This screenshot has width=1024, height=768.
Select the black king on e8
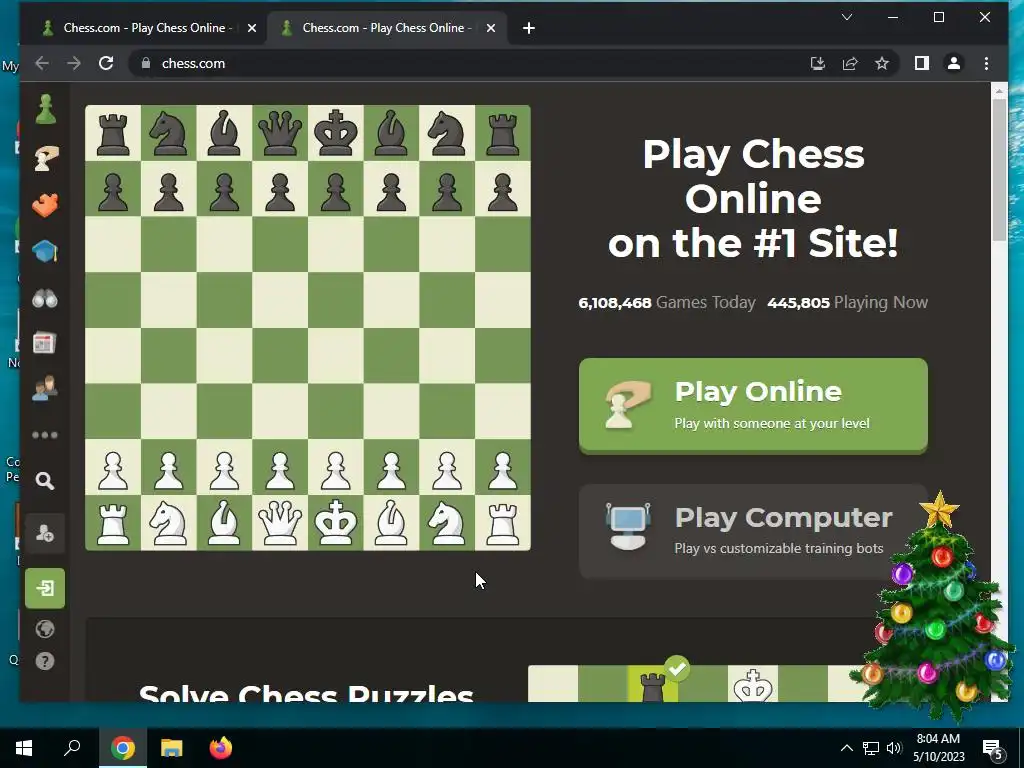[x=336, y=133]
